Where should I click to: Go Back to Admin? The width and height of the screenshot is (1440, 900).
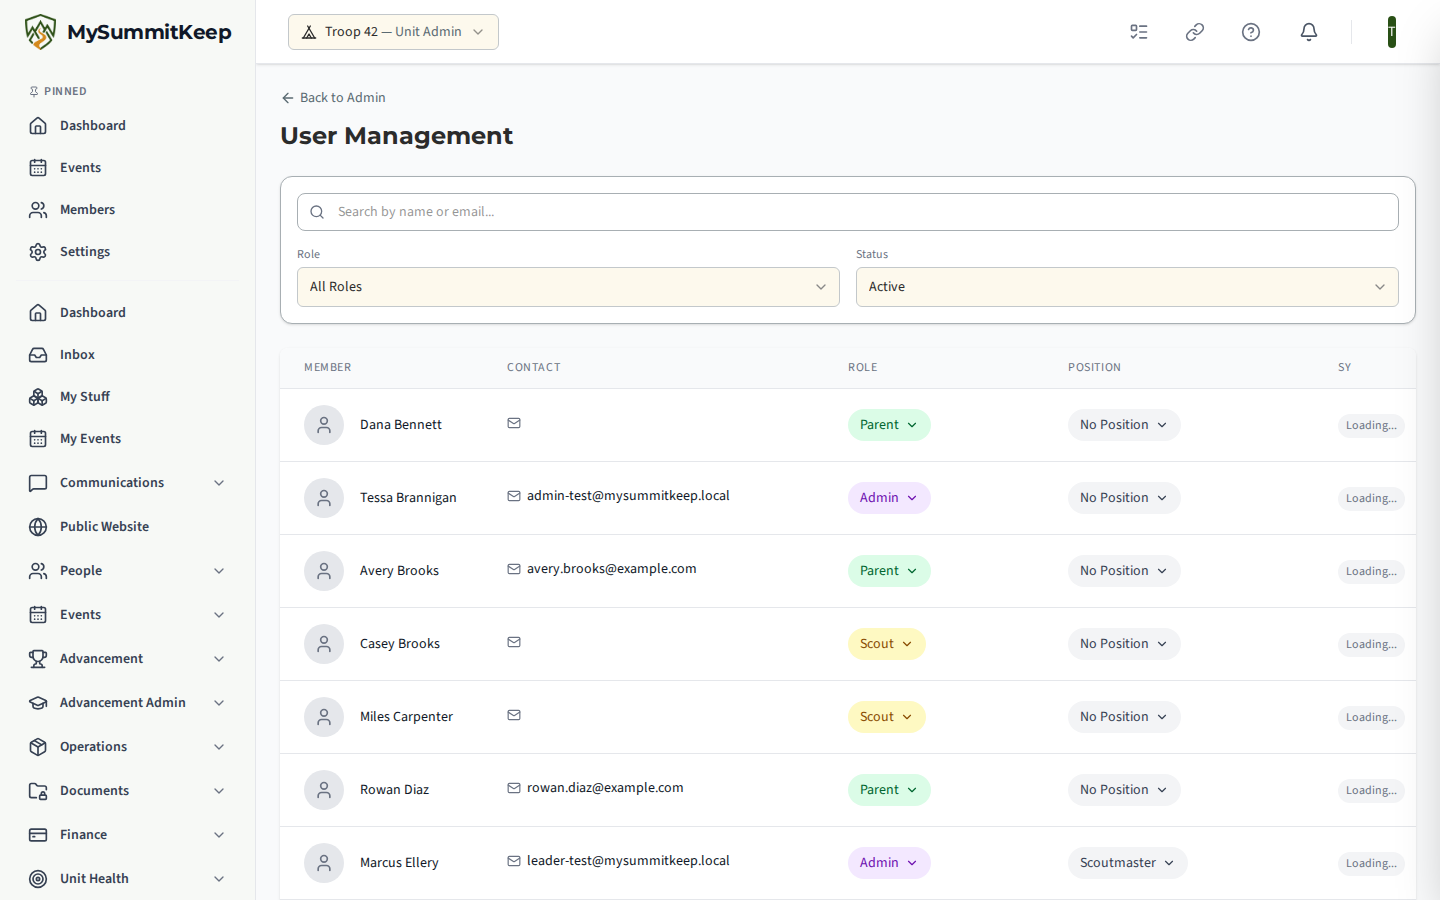[333, 98]
